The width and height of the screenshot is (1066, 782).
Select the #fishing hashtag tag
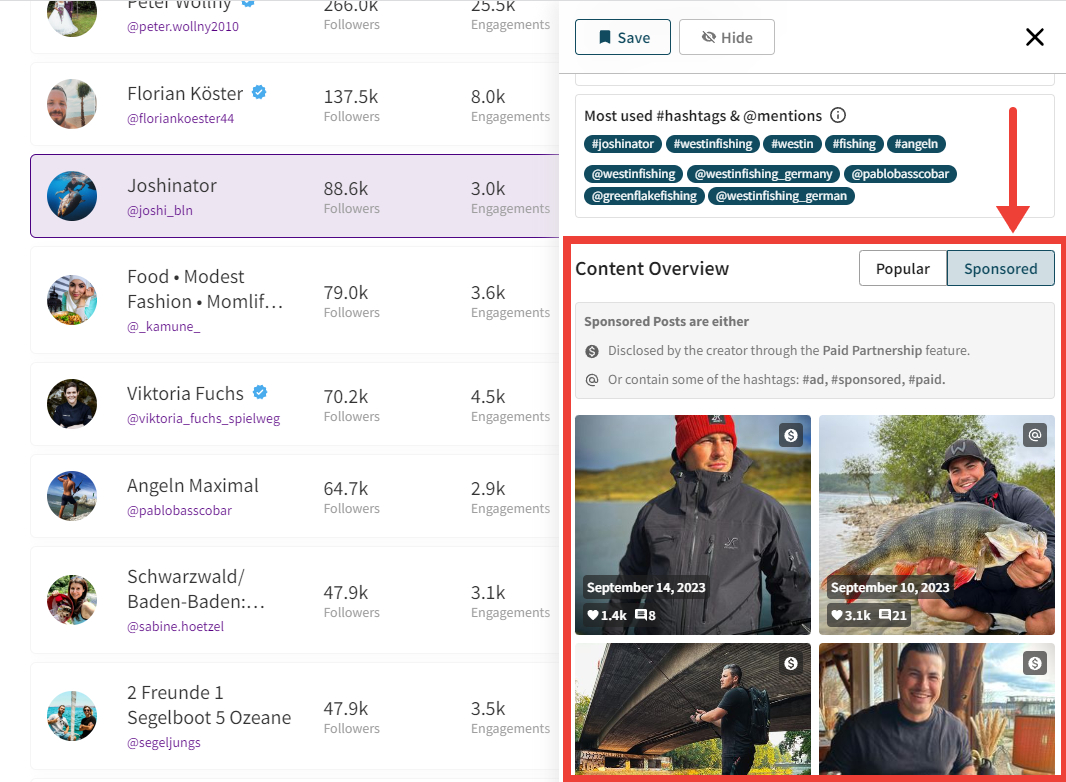click(854, 144)
